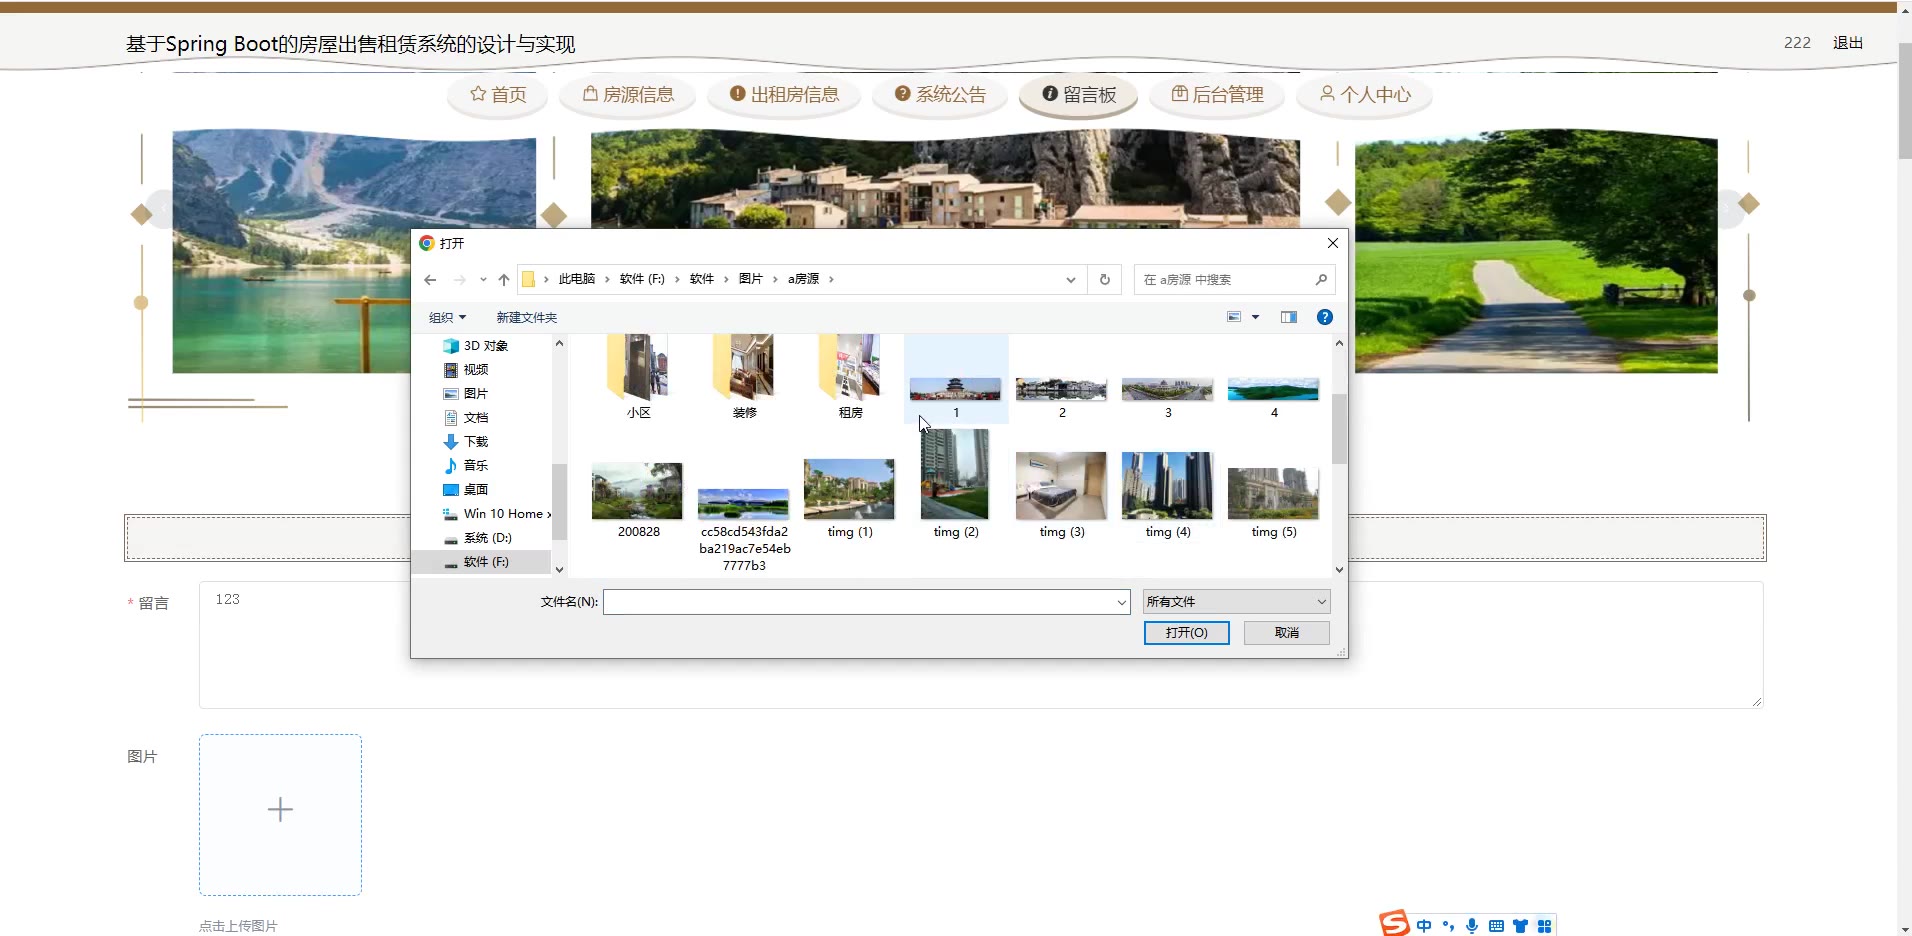Open the 组织 menu
Viewport: 1912px width, 936px height.
[x=447, y=317]
